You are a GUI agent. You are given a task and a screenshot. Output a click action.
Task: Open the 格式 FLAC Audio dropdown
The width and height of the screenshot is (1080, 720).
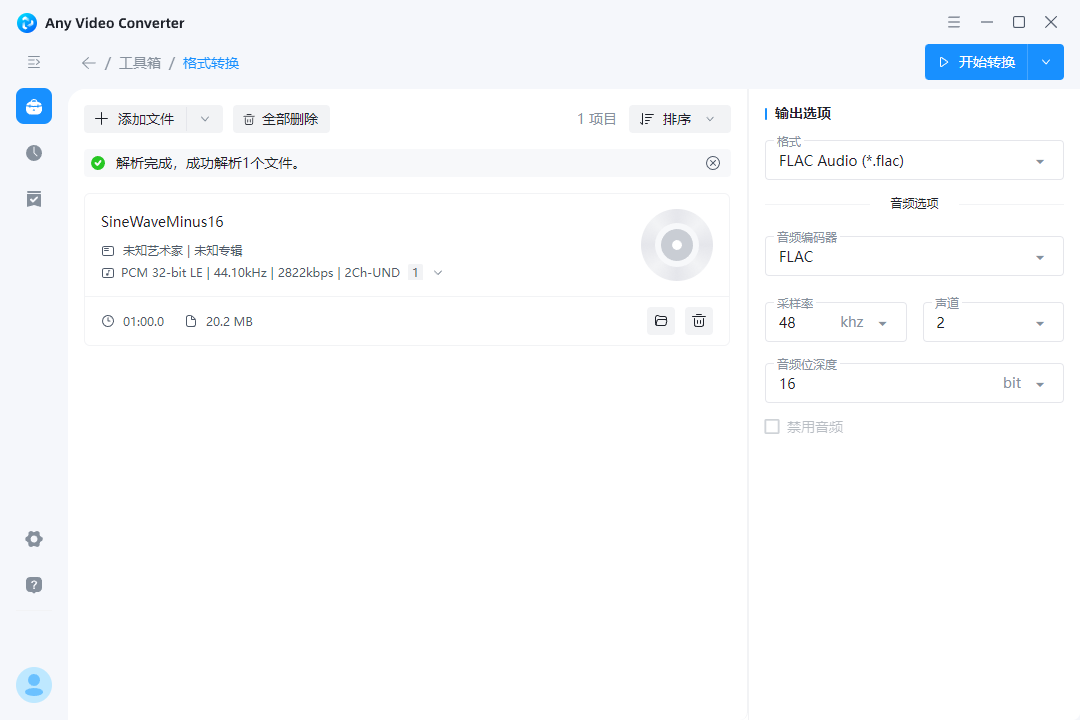tap(914, 161)
